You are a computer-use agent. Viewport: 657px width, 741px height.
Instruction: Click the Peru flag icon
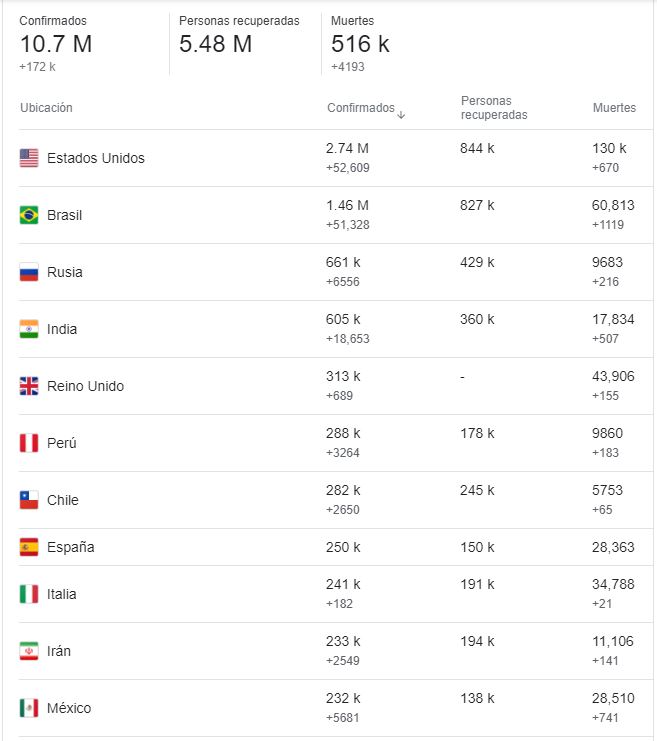pyautogui.click(x=29, y=443)
